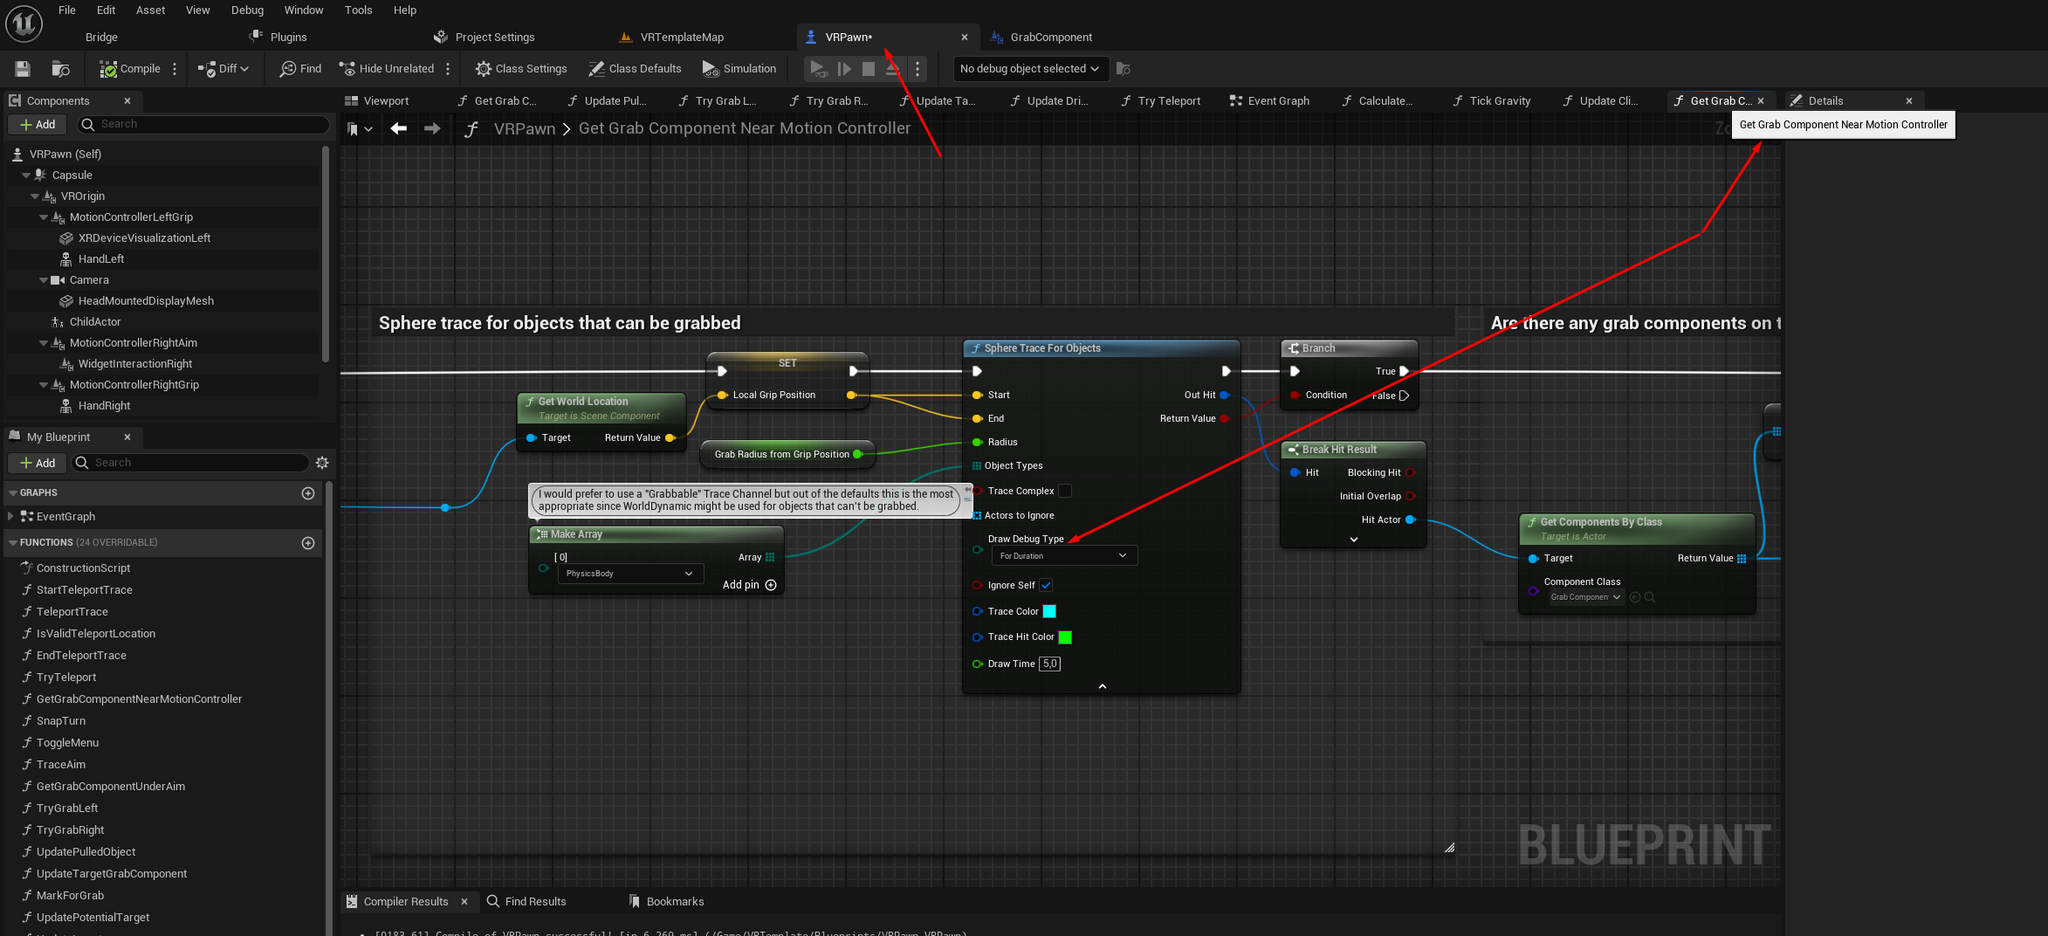Open the debug object selector dropdown
This screenshot has width=2048, height=936.
pos(1028,69)
